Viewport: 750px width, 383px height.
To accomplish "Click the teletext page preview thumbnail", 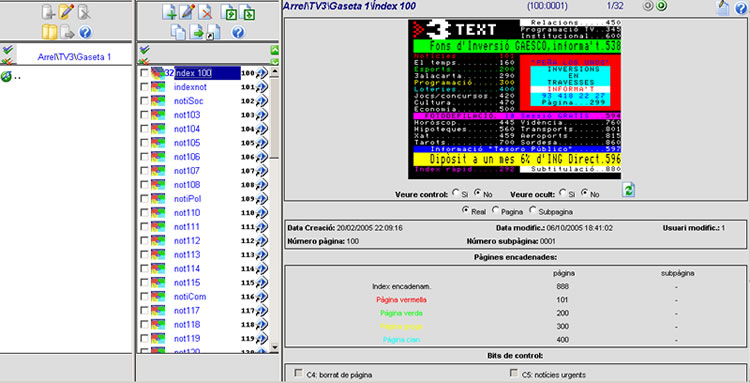I will (515, 99).
